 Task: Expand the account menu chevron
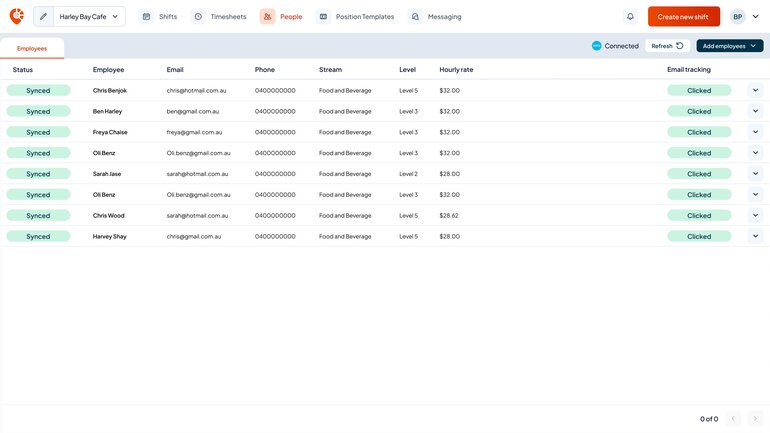tap(755, 17)
